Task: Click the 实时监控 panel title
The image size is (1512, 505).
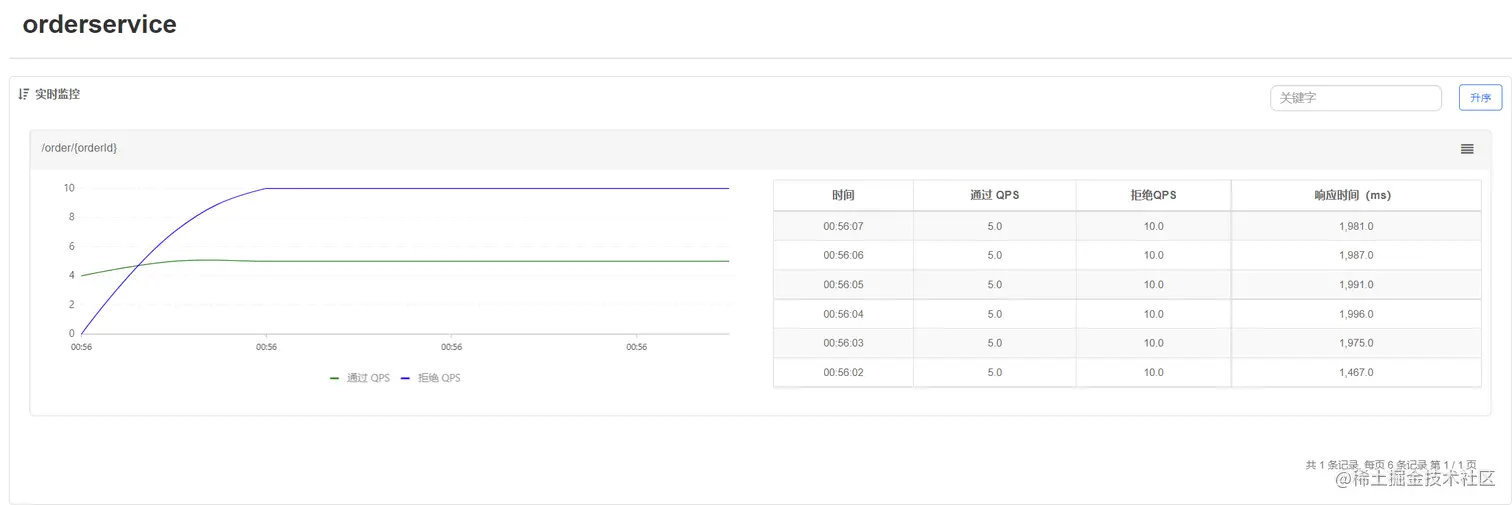Action: (x=57, y=94)
